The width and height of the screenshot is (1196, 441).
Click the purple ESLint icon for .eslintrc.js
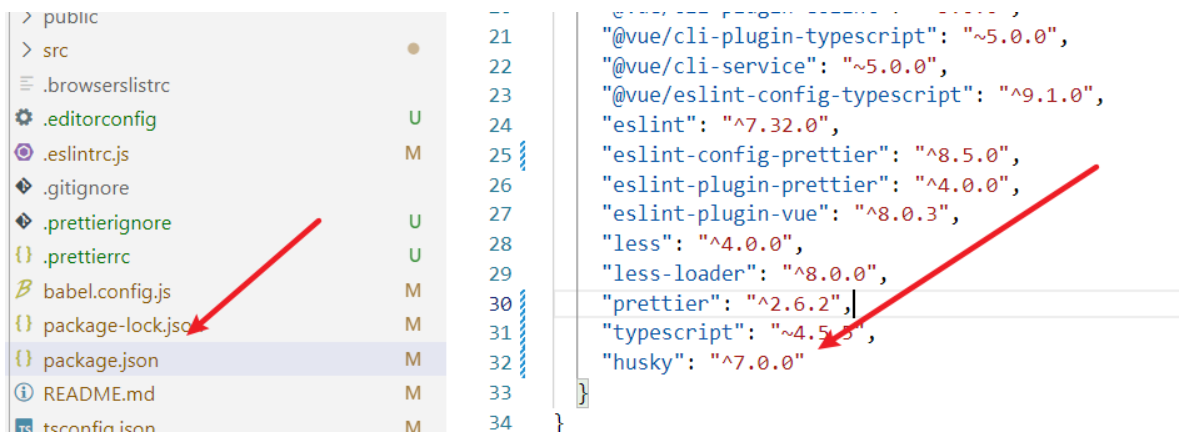(x=24, y=154)
